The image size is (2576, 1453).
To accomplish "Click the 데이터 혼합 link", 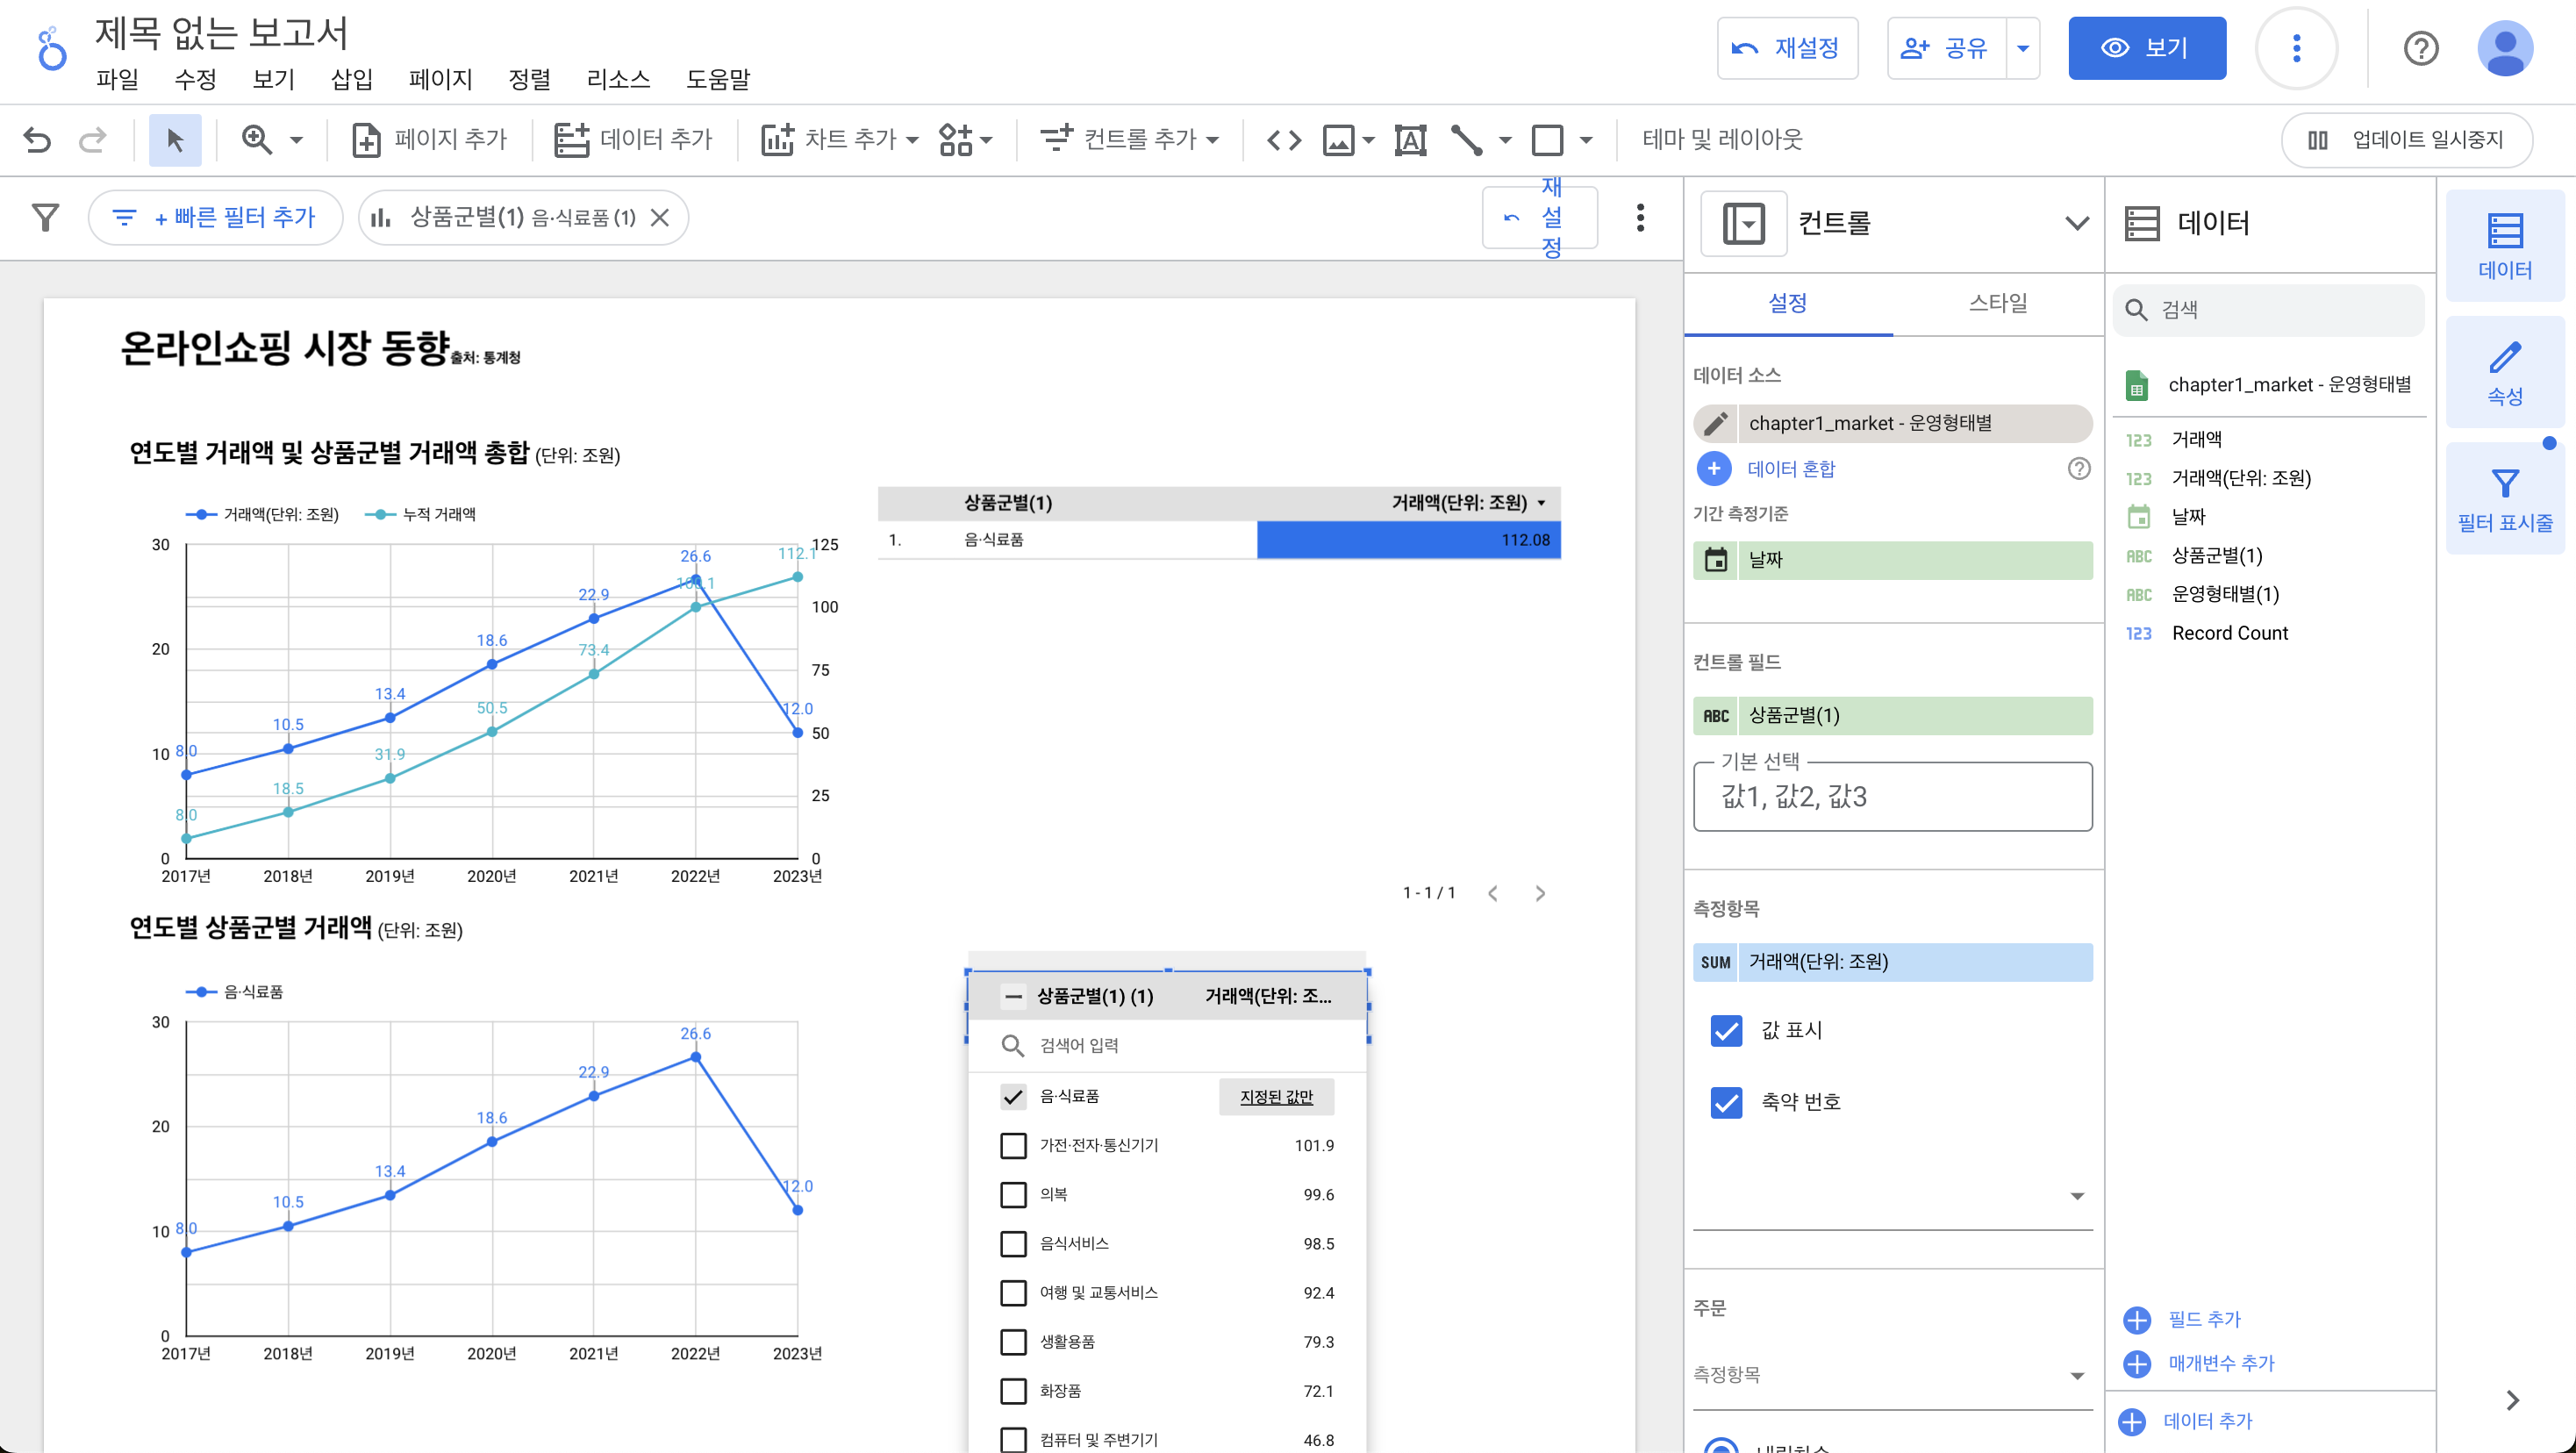I will (1790, 469).
